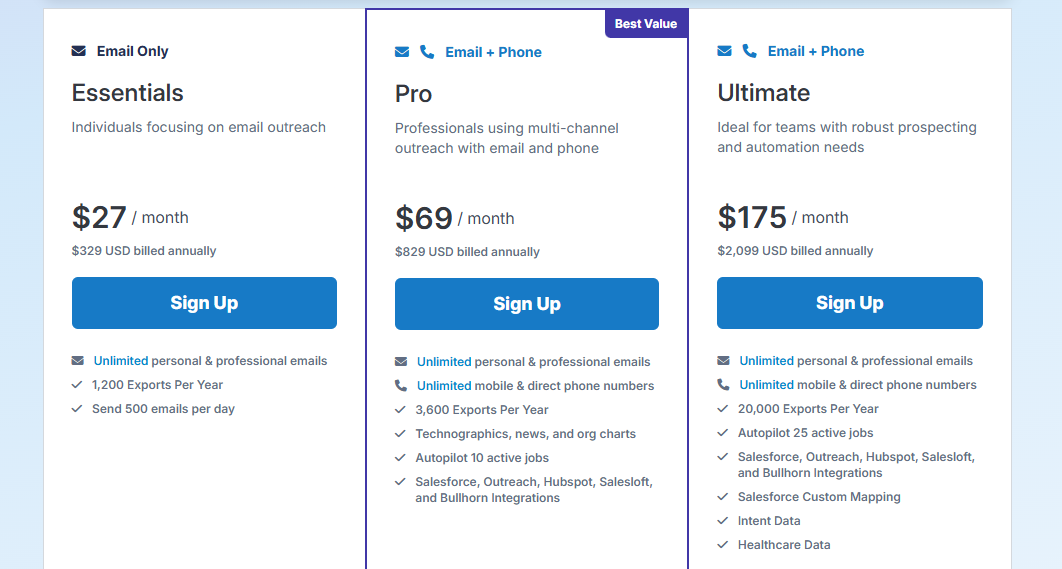This screenshot has width=1062, height=569.
Task: Click the phone icon in Pro plan header
Action: pos(427,52)
